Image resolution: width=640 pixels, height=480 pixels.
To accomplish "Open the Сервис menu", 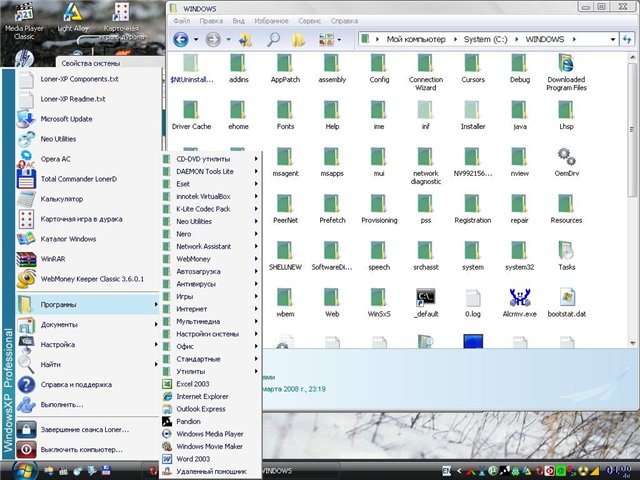I will 309,21.
